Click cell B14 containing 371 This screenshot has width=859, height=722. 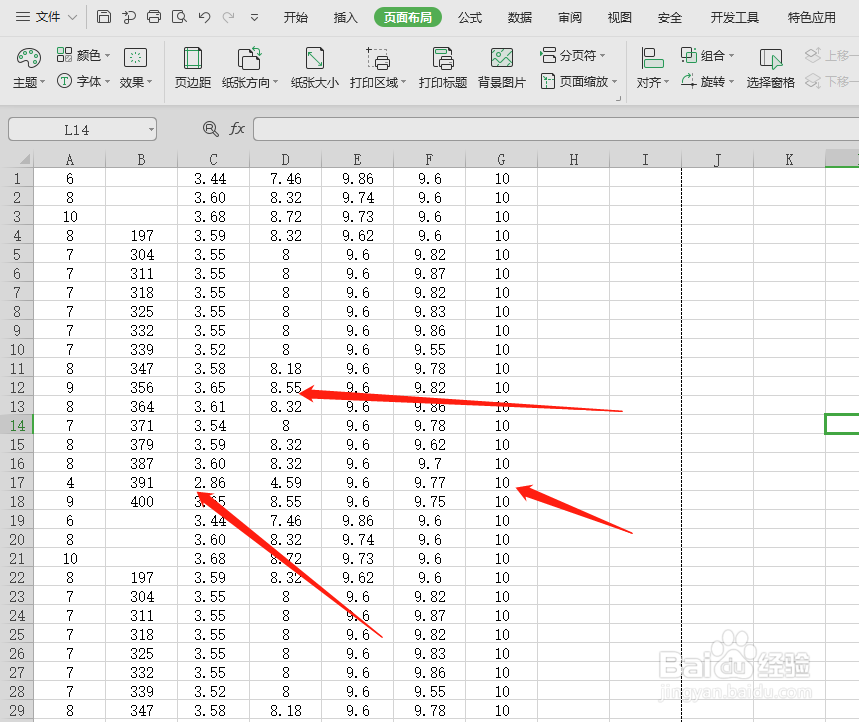coord(141,426)
